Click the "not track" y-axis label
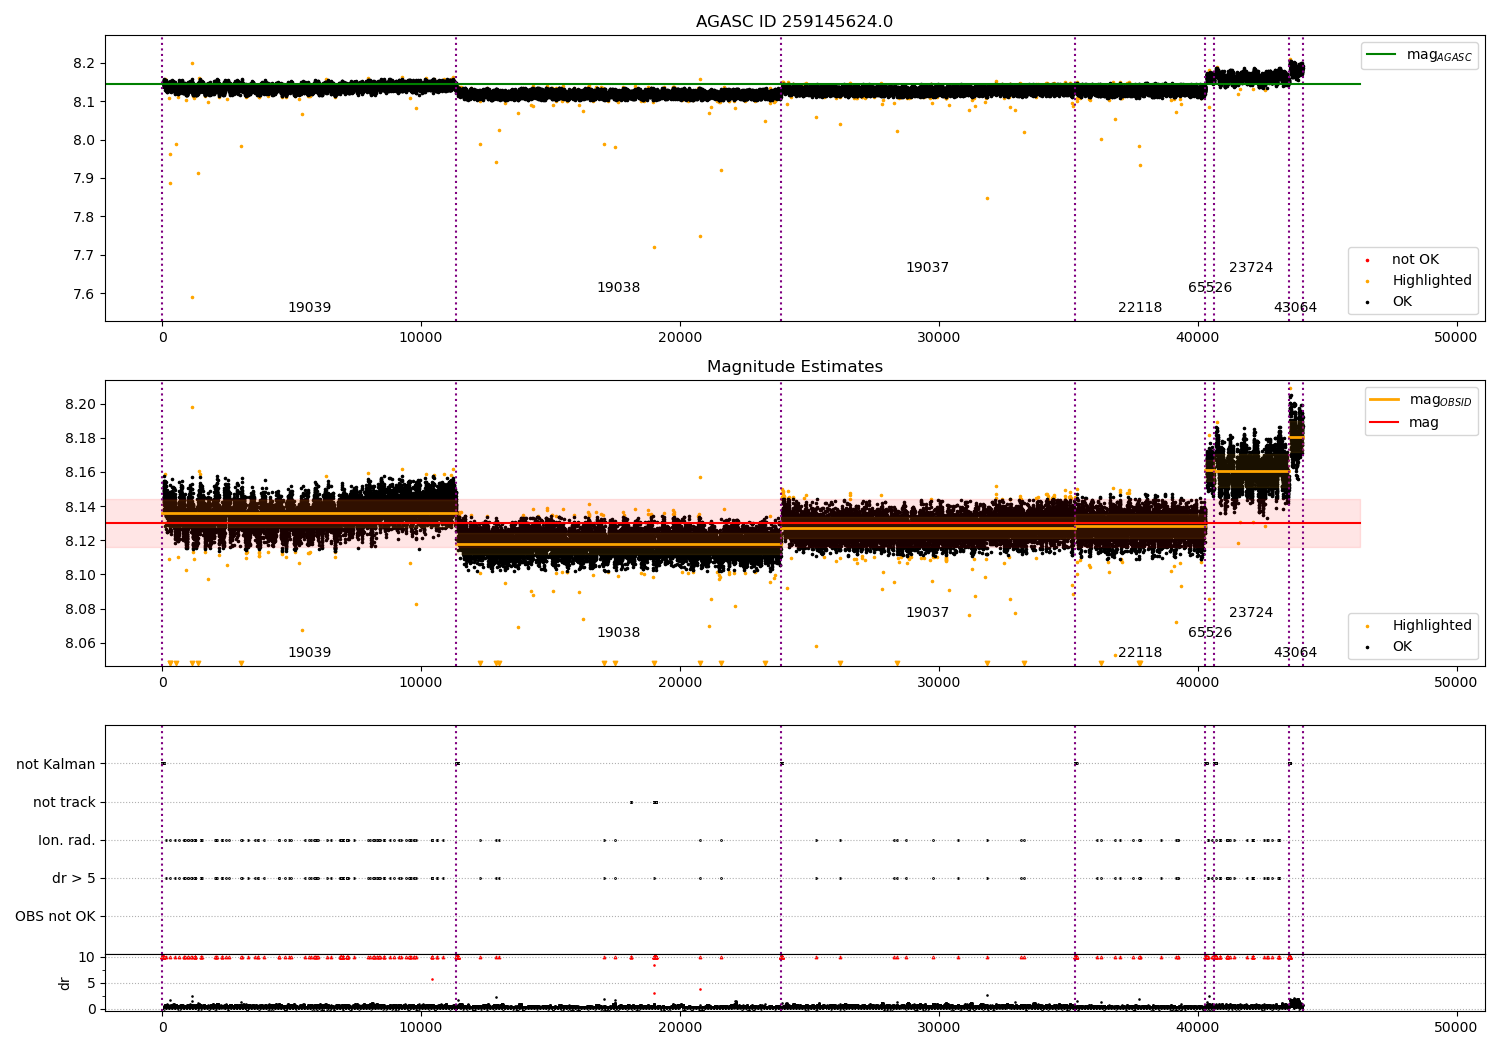This screenshot has width=1500, height=1050. click(64, 802)
